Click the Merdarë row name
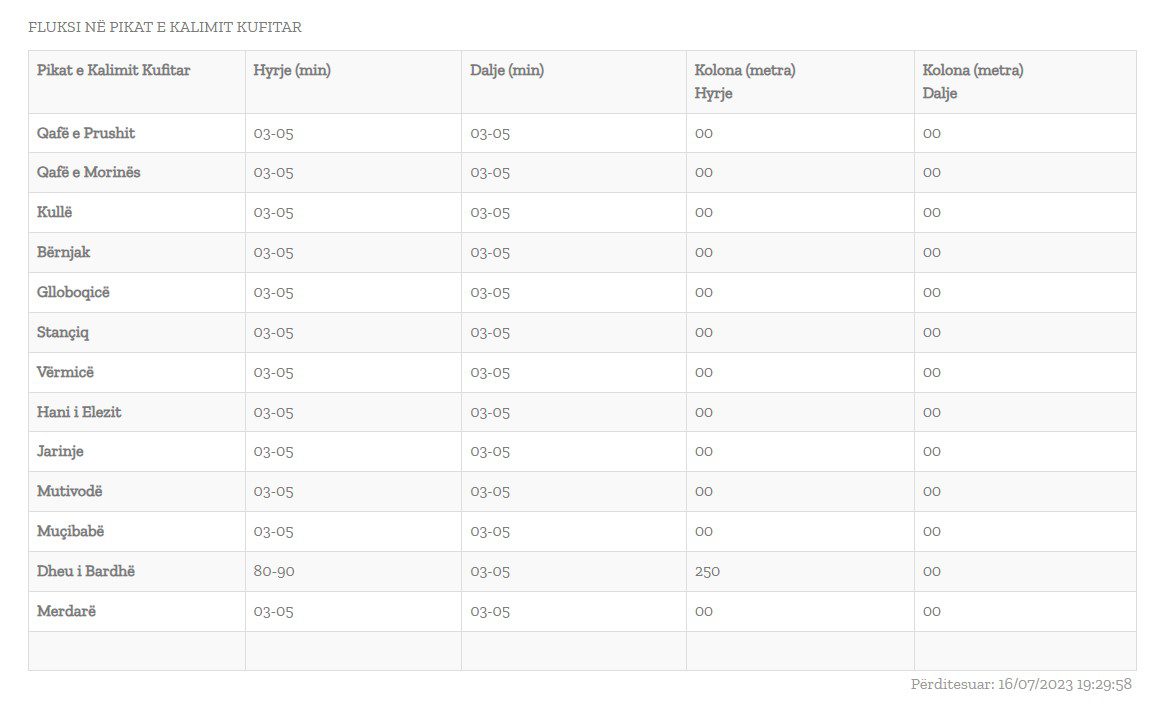The image size is (1161, 721). coord(66,611)
